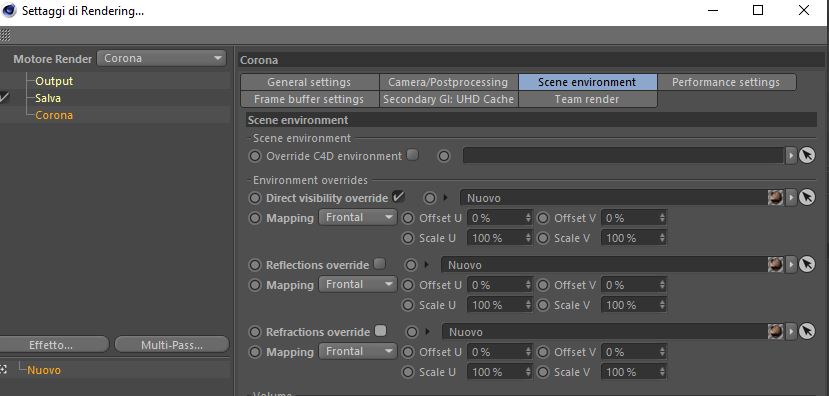
Task: Click the material sphere preview in Reflections override row
Action: click(x=776, y=264)
